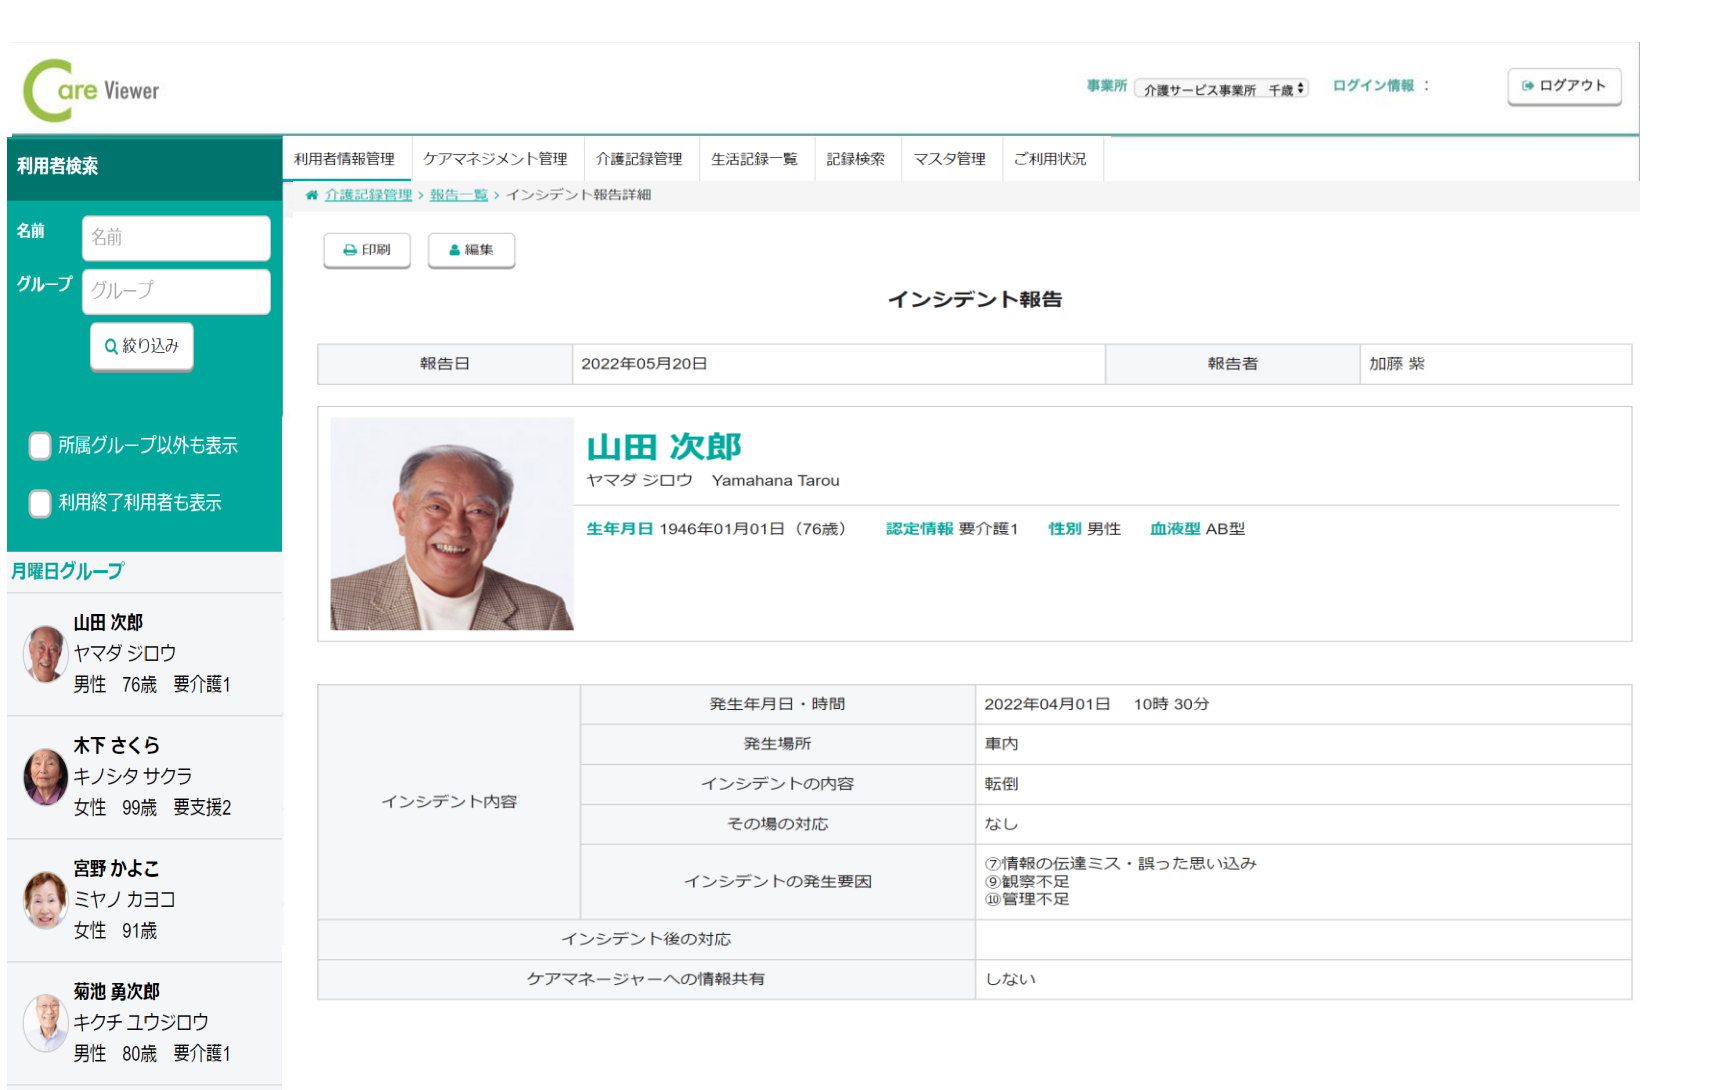Open the グループ selection field
The width and height of the screenshot is (1718, 1090).
coord(176,291)
